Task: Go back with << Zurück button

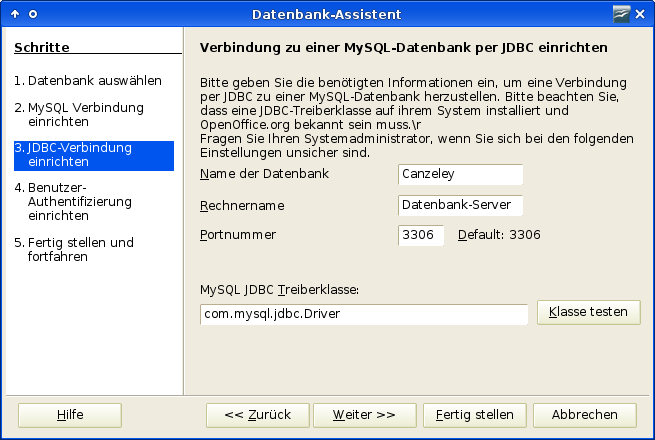Action: pyautogui.click(x=258, y=415)
